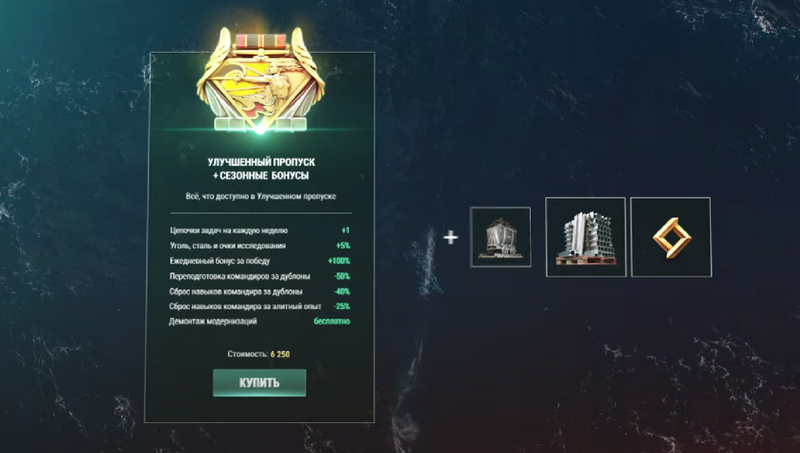The image size is (800, 453).
Task: Select 'Цепочки задач на каждую неделю' row
Action: tap(260, 231)
